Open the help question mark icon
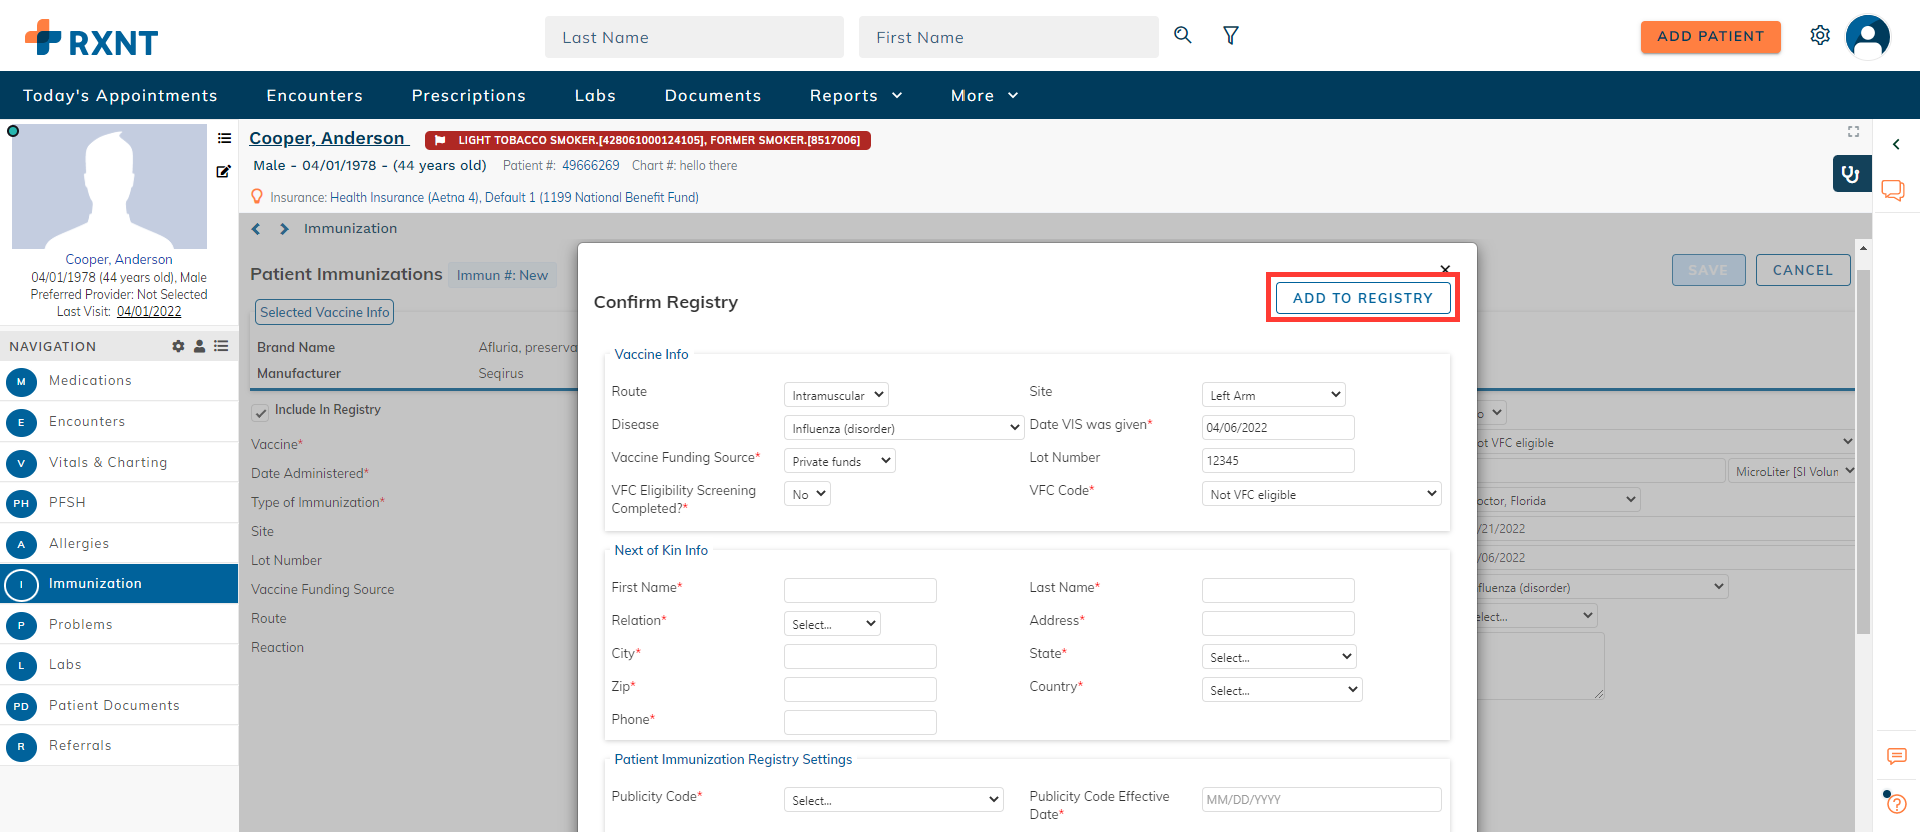1920x832 pixels. click(1895, 802)
